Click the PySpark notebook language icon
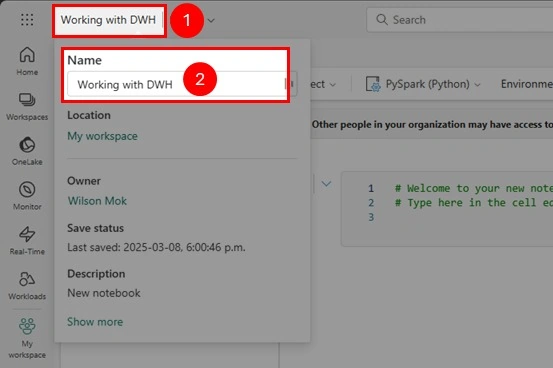This screenshot has width=553, height=368. point(373,84)
